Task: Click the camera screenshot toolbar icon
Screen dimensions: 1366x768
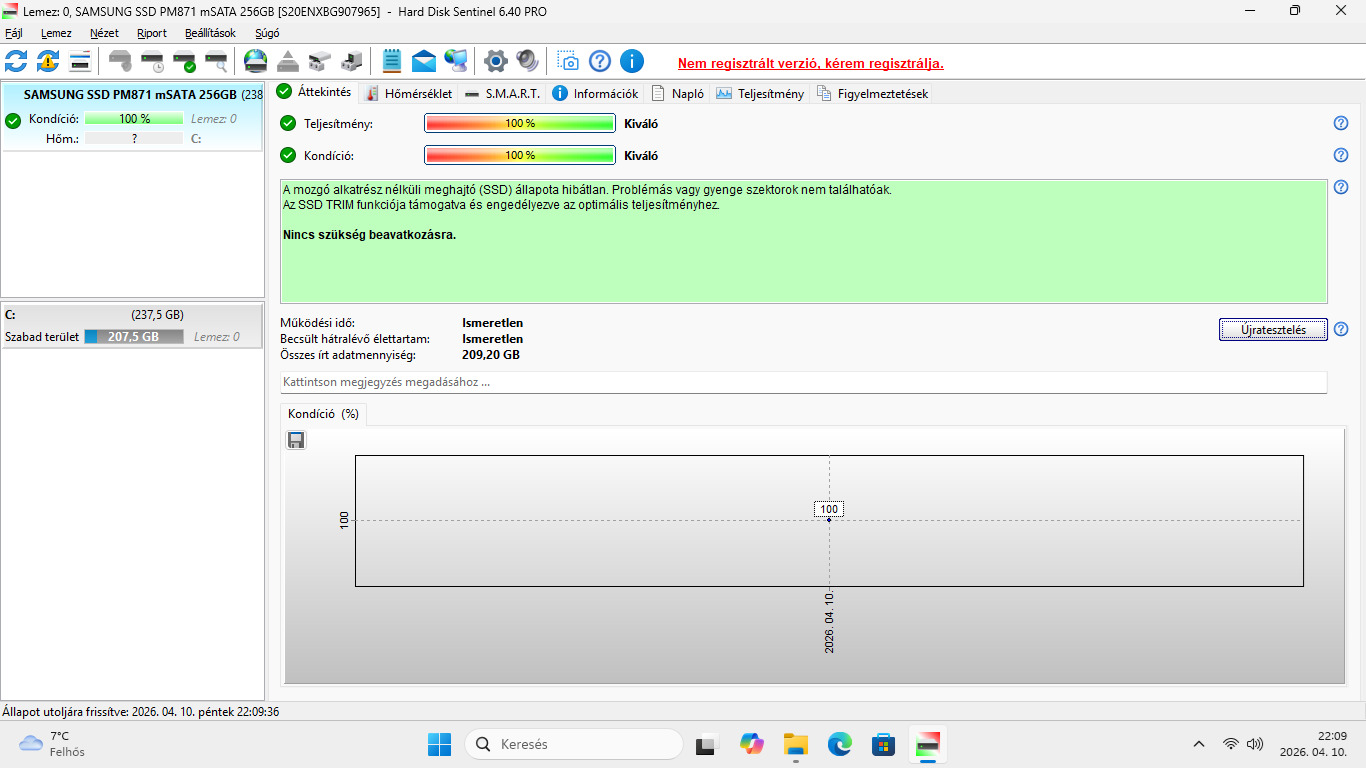Action: 568,61
